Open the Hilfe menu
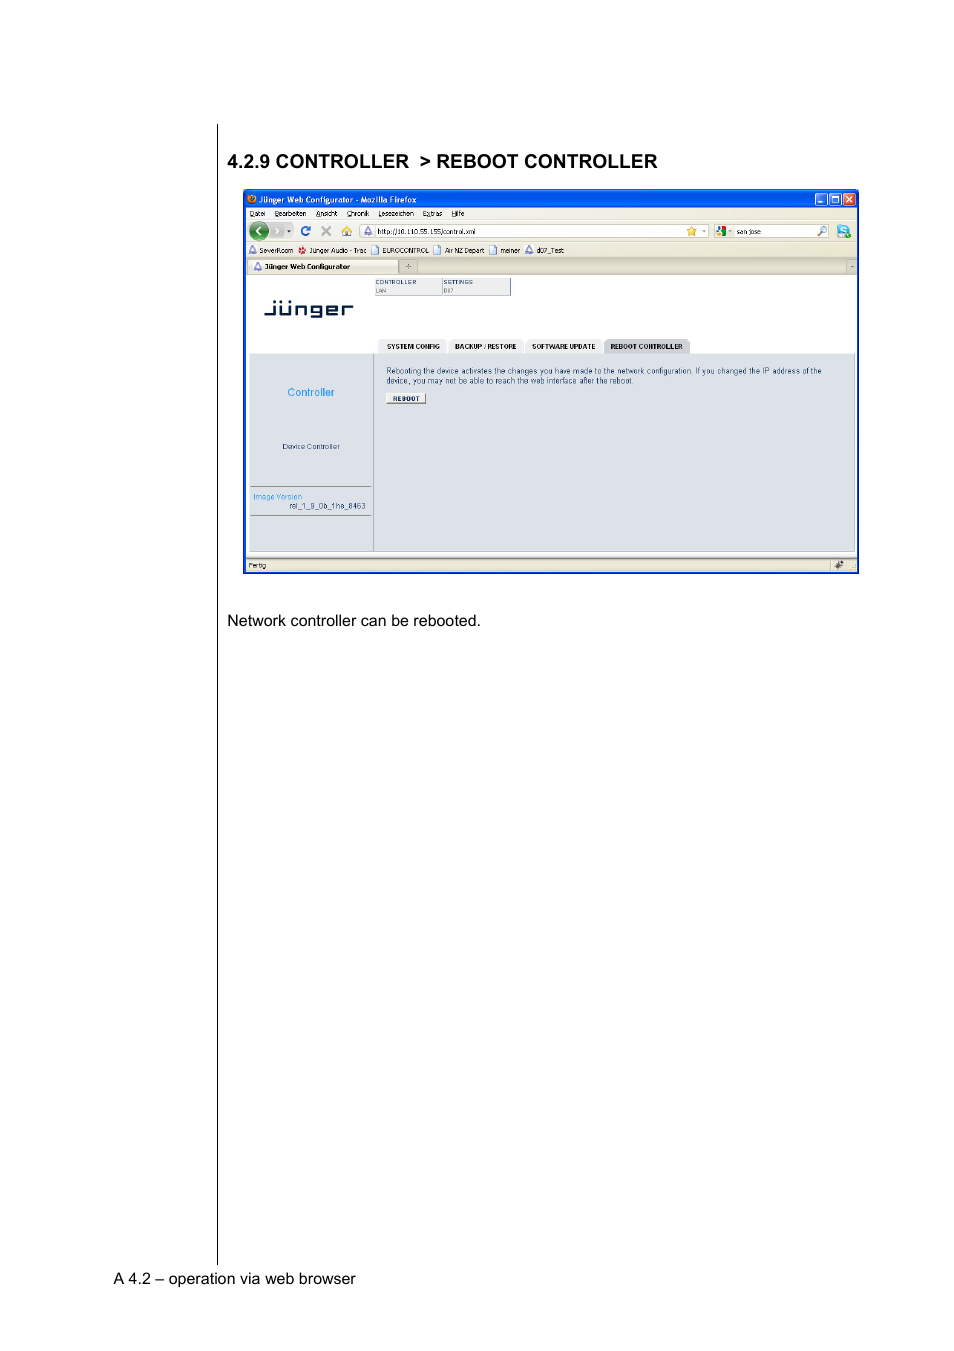The width and height of the screenshot is (954, 1351). (x=457, y=213)
